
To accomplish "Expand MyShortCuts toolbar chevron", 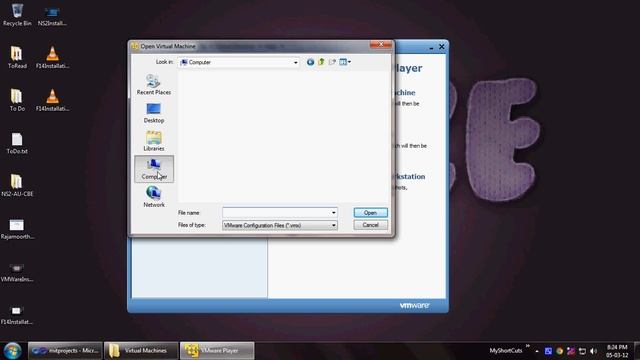I will [x=527, y=346].
